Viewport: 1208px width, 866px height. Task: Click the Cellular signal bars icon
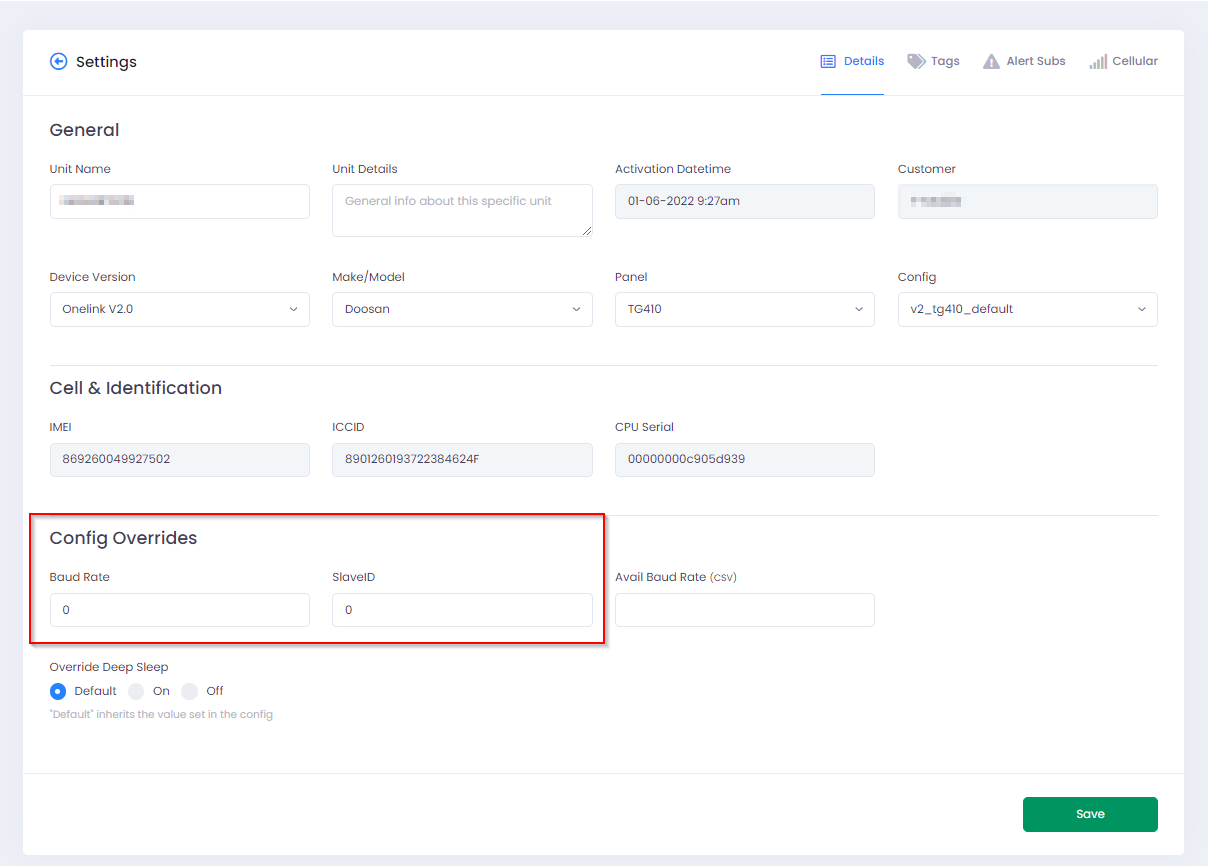pos(1098,62)
